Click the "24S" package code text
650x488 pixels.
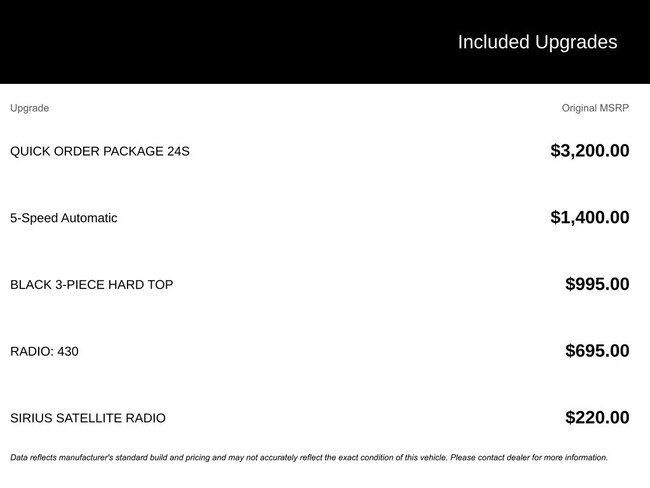[178, 152]
